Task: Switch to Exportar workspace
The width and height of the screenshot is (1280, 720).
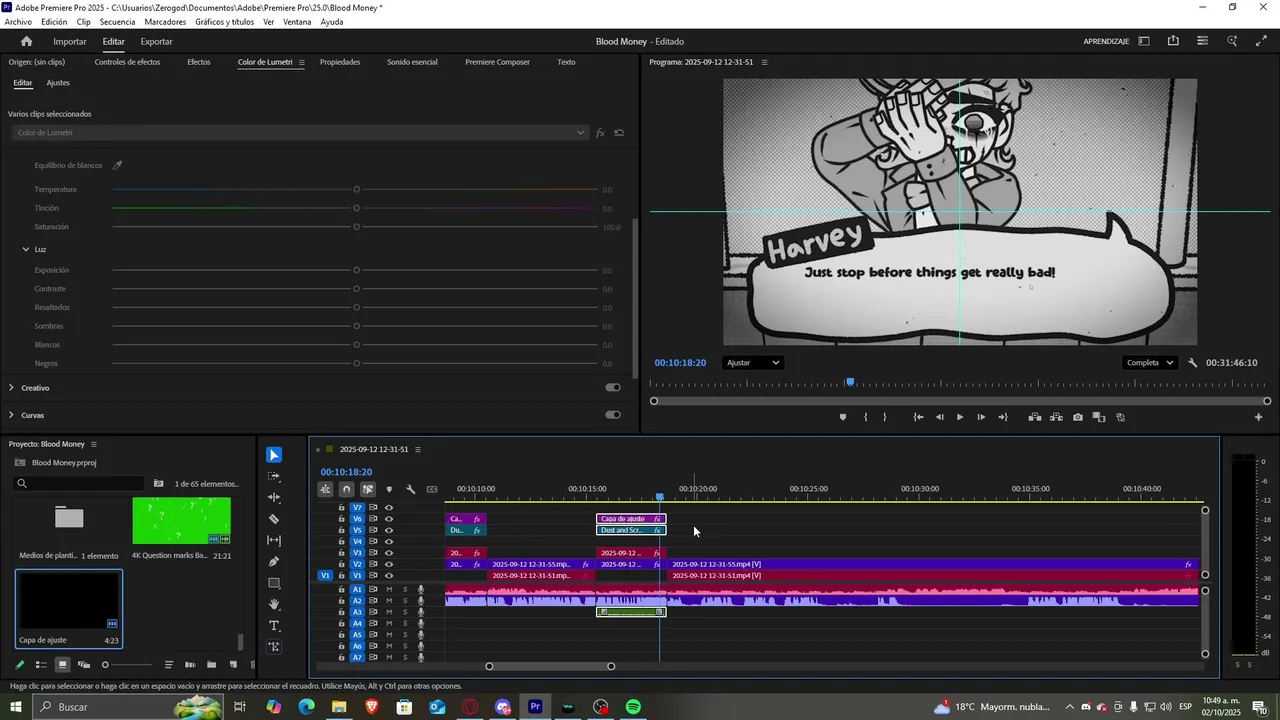Action: tap(156, 41)
